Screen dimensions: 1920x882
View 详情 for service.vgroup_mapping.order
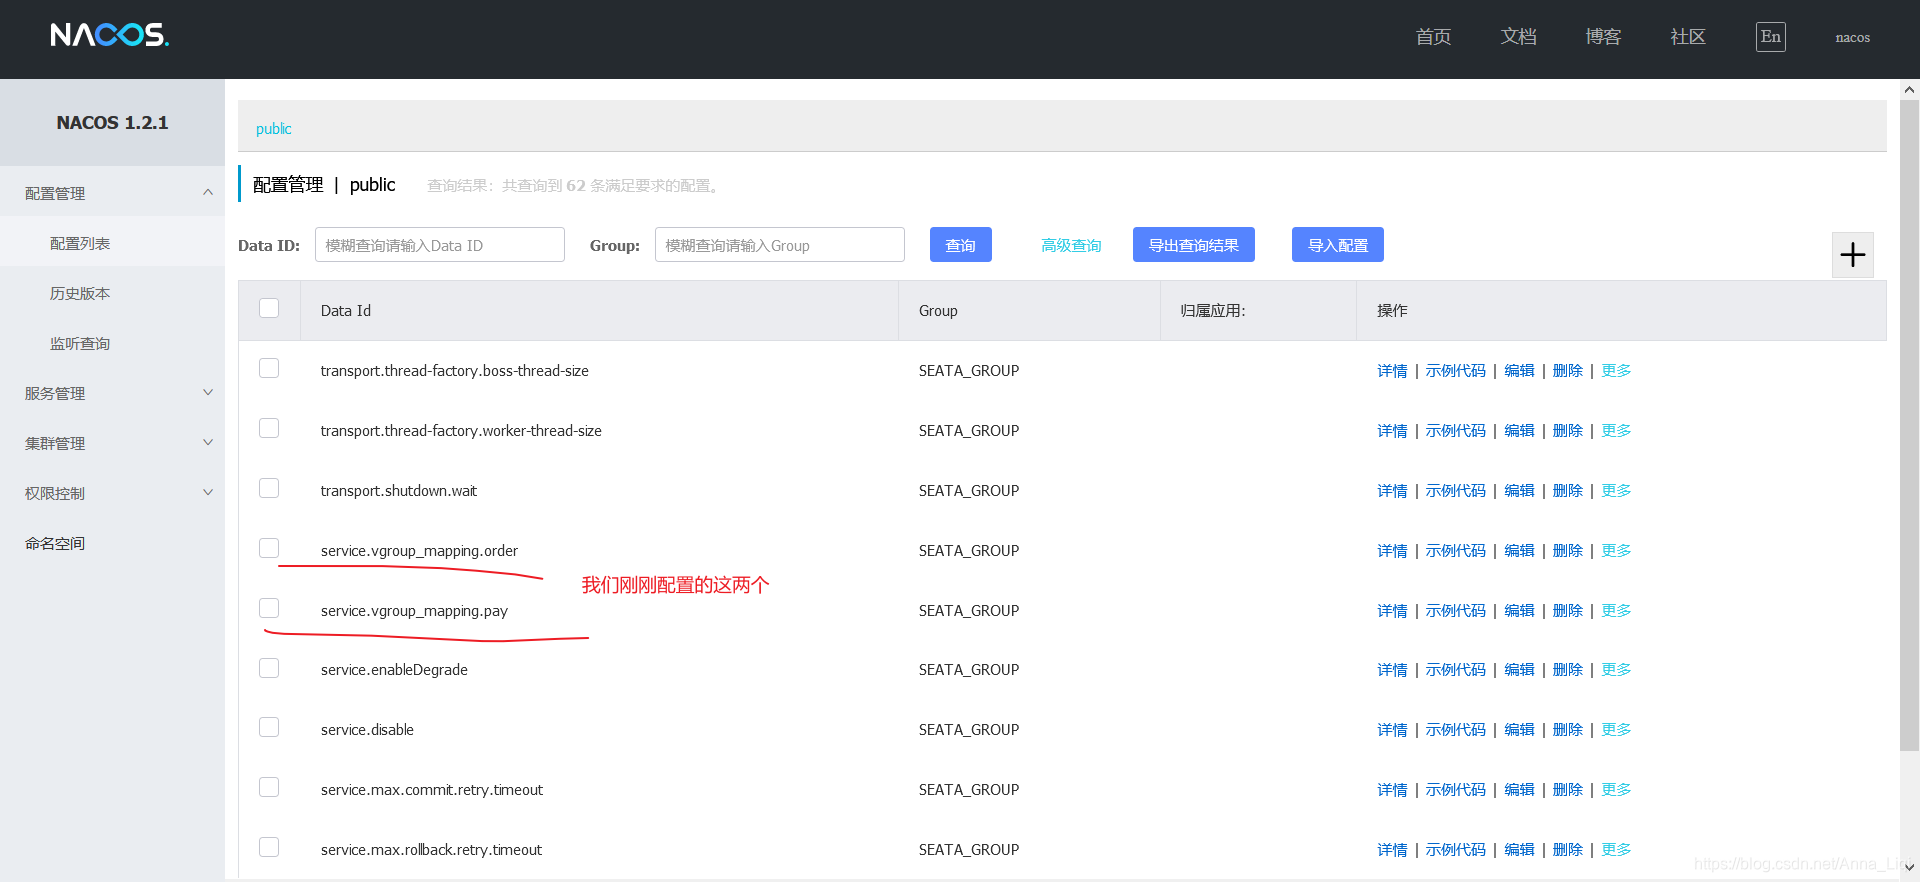(1392, 551)
